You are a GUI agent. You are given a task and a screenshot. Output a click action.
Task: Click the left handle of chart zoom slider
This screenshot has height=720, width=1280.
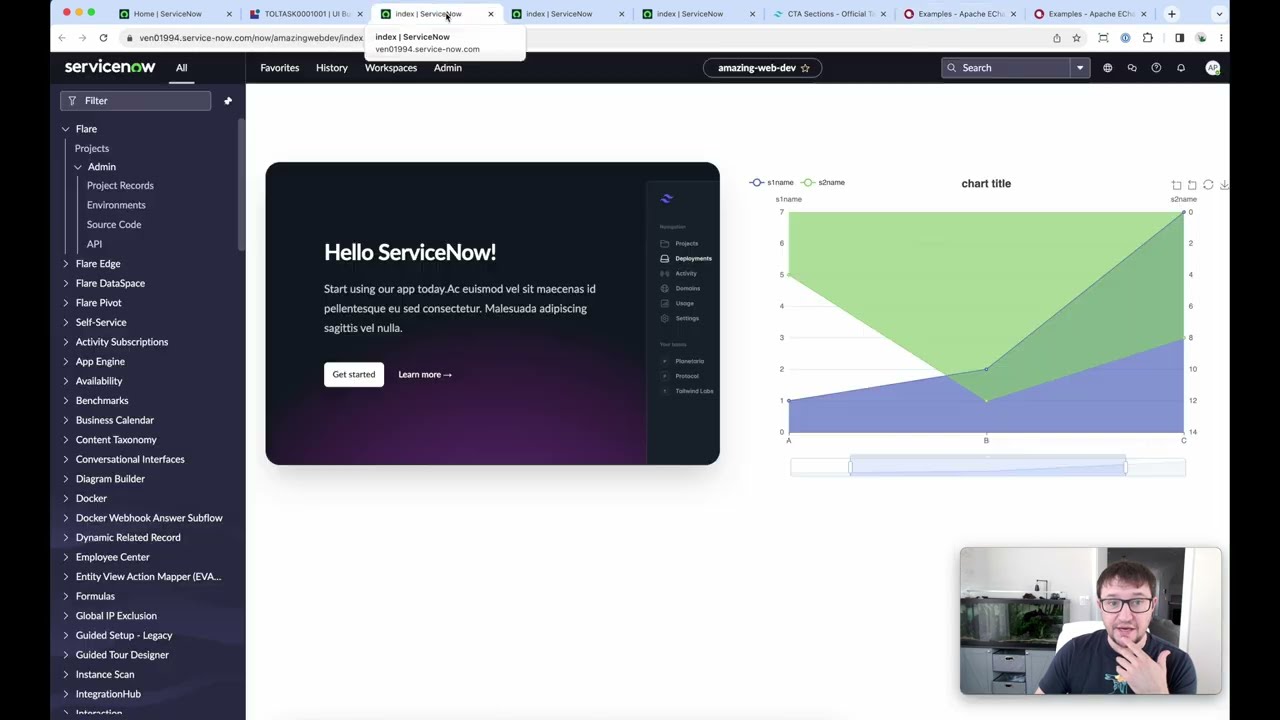[x=851, y=467]
